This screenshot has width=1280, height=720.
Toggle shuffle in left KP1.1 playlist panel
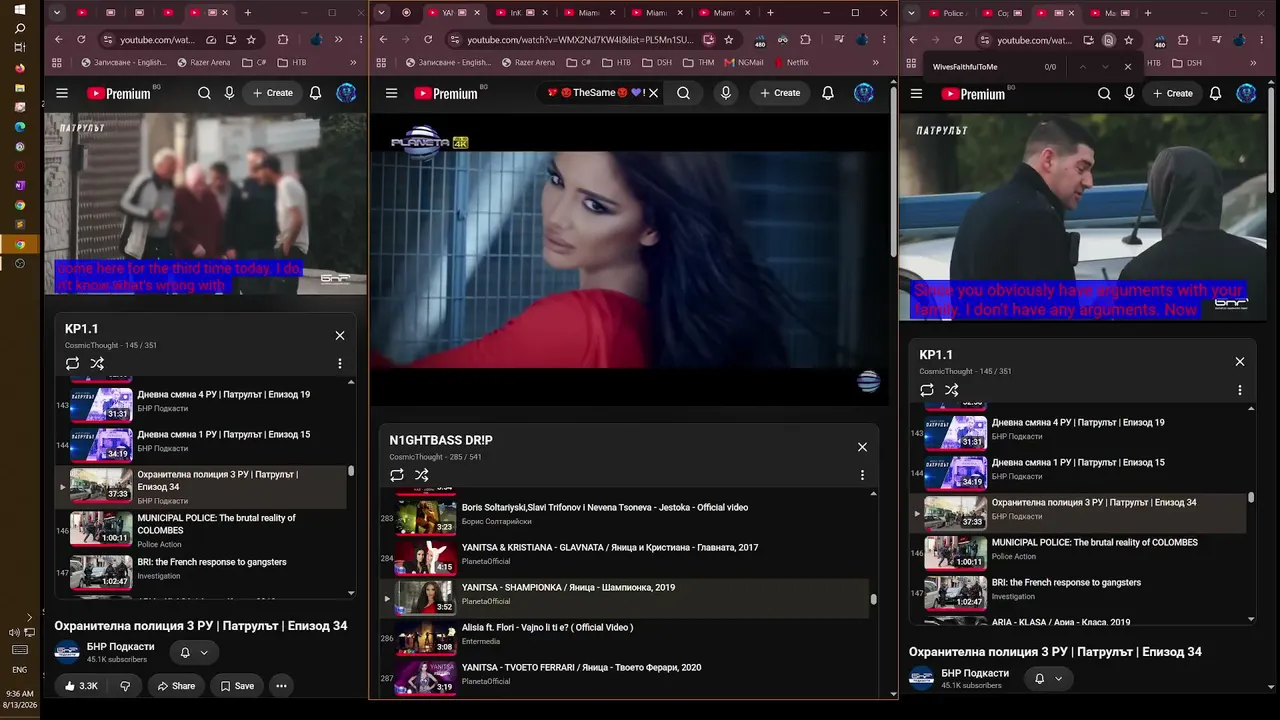click(x=97, y=364)
